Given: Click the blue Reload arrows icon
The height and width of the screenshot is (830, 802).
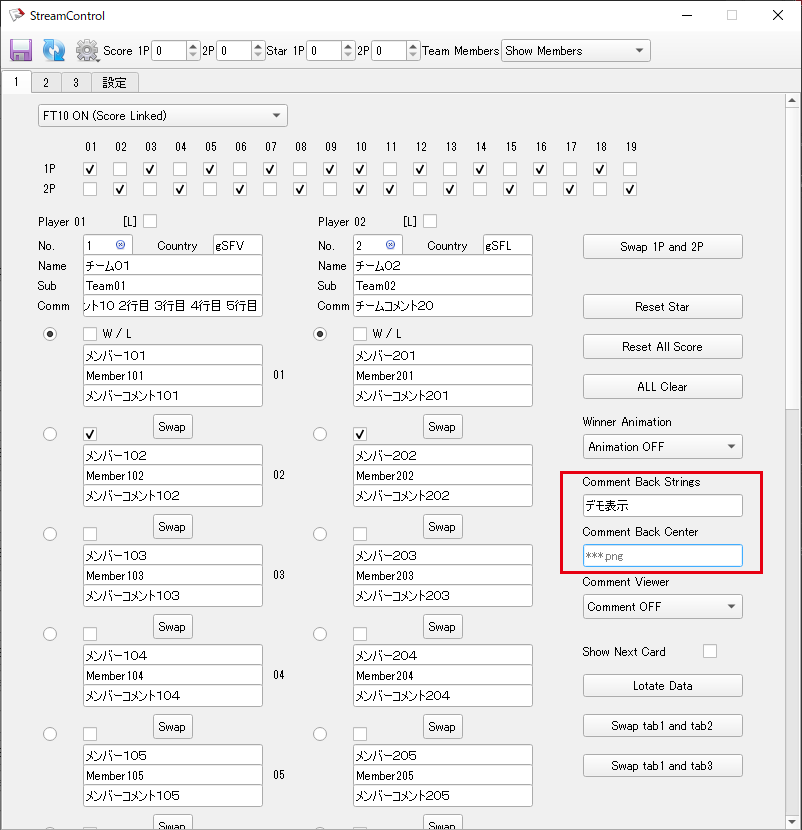Looking at the screenshot, I should click(x=53, y=50).
